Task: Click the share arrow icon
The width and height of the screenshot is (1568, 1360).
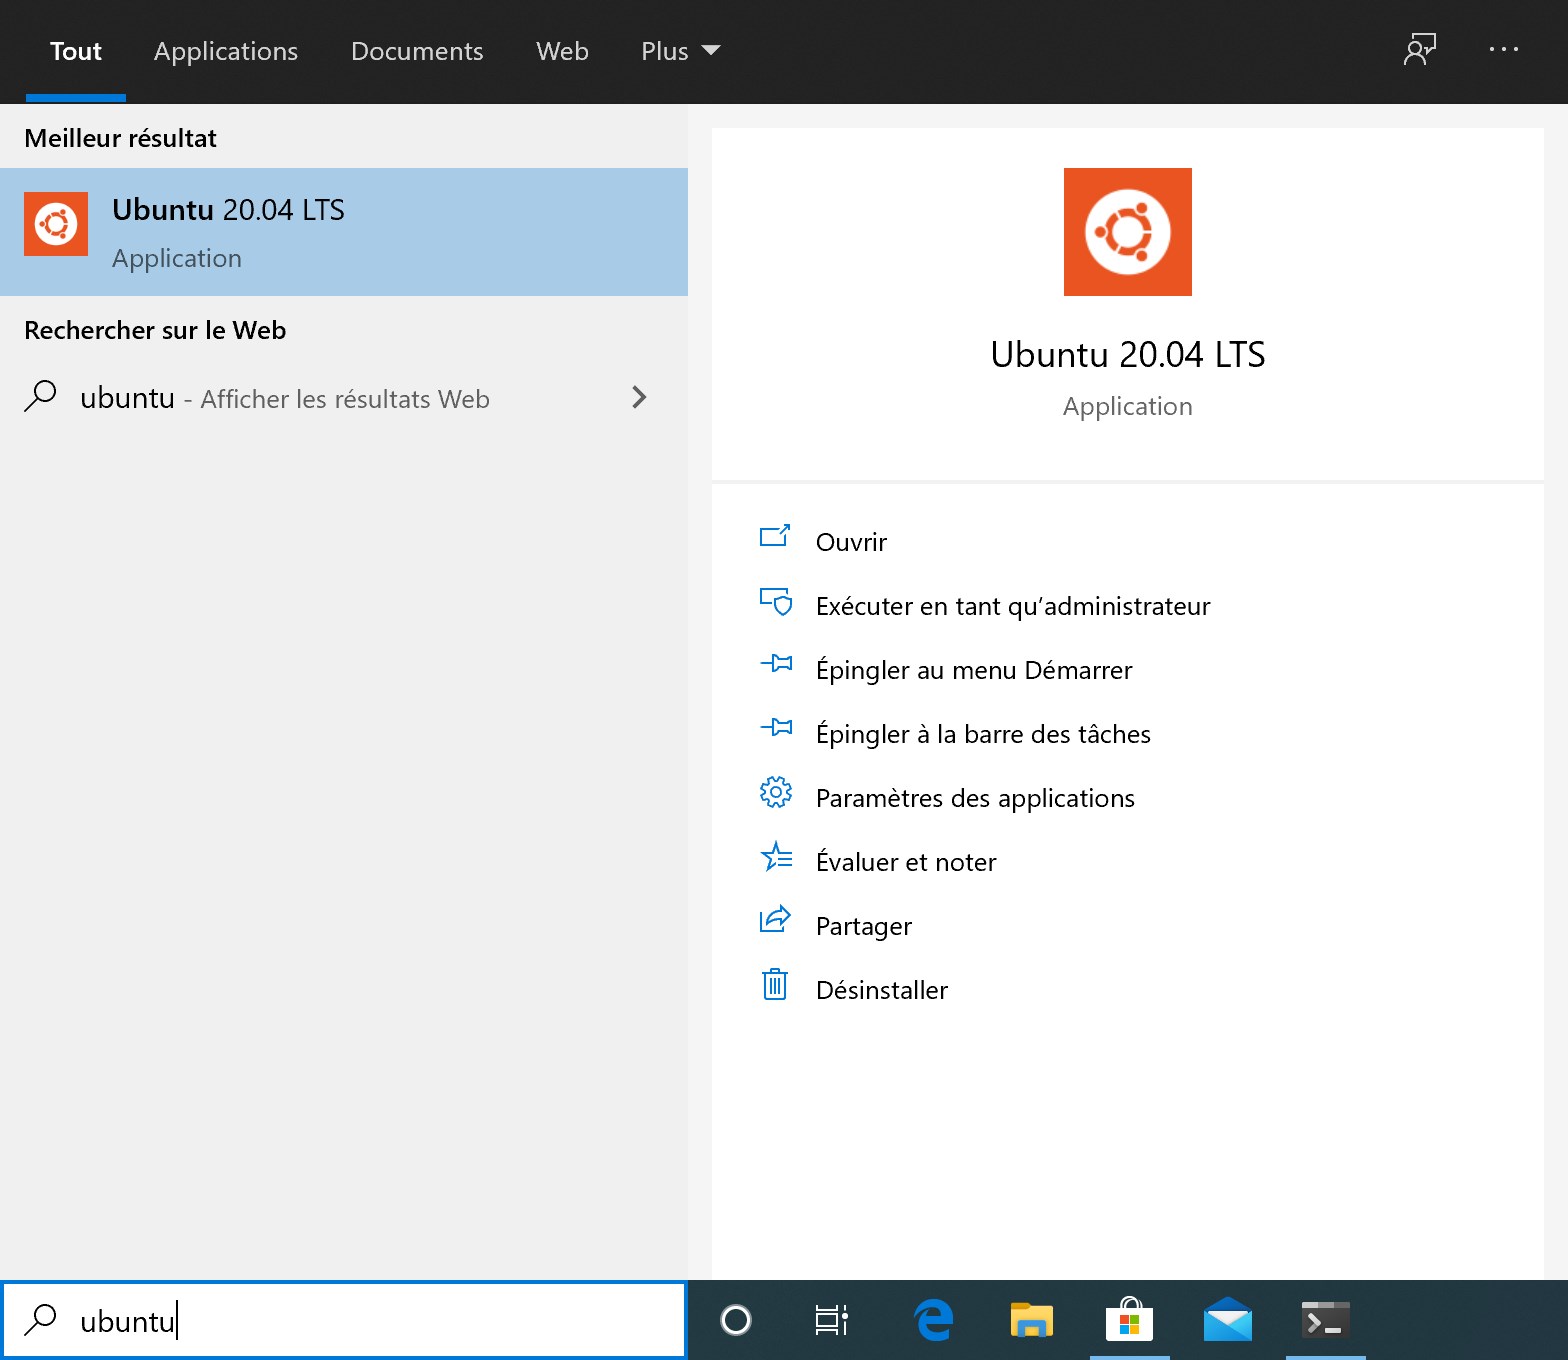Action: 775,919
